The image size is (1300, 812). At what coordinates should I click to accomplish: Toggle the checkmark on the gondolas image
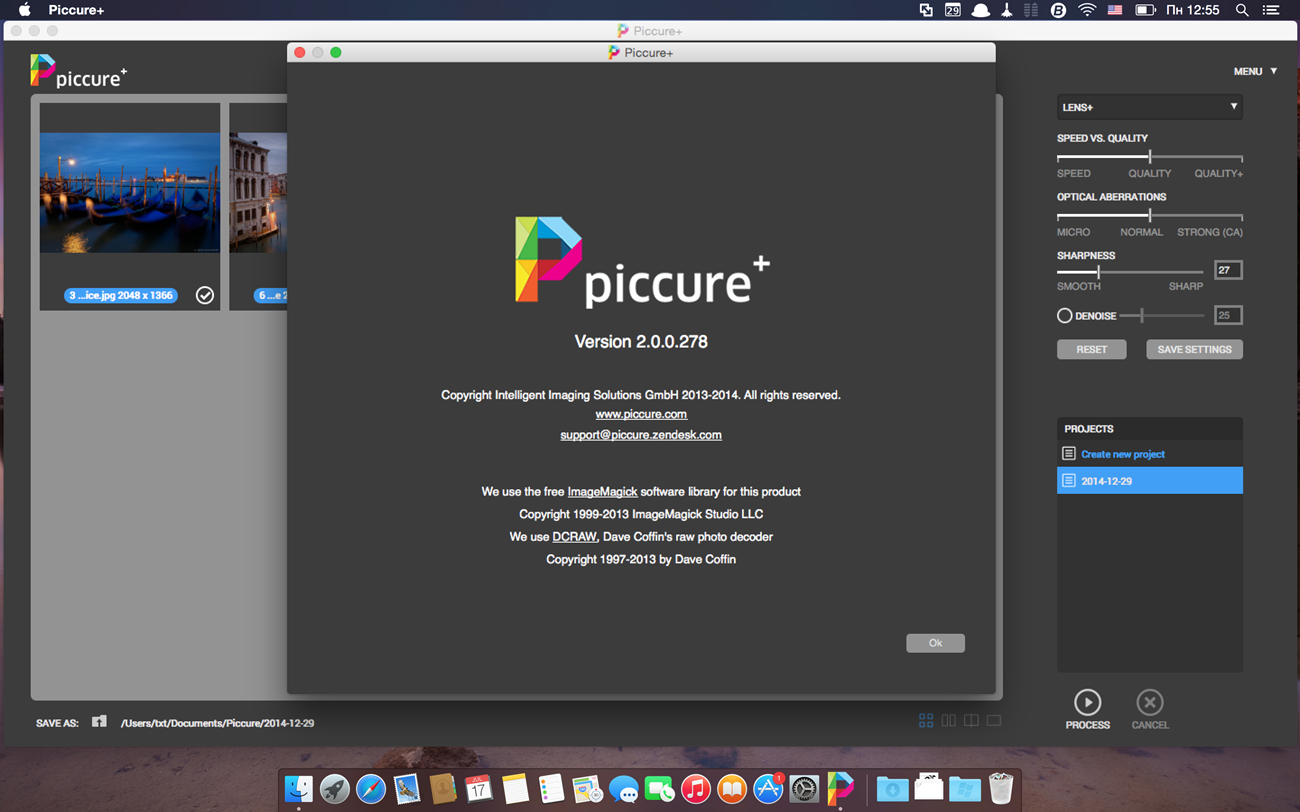click(205, 295)
